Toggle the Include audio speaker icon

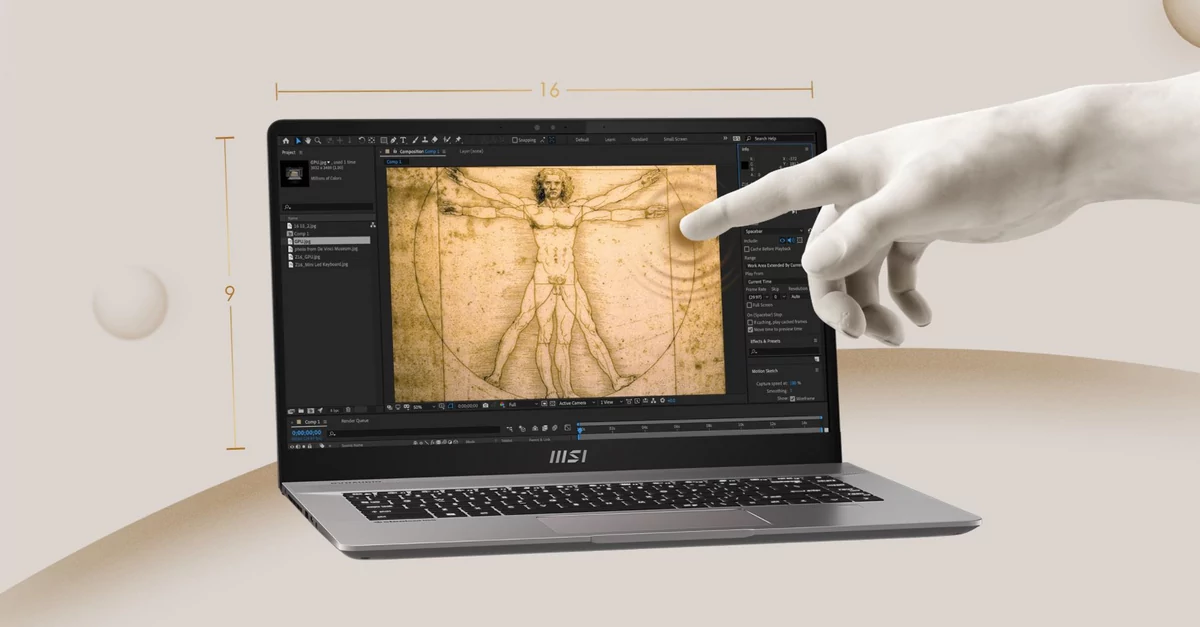790,239
